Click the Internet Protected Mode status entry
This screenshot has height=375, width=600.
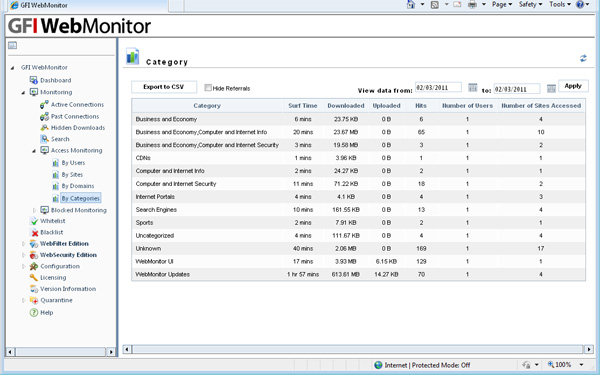coord(422,365)
